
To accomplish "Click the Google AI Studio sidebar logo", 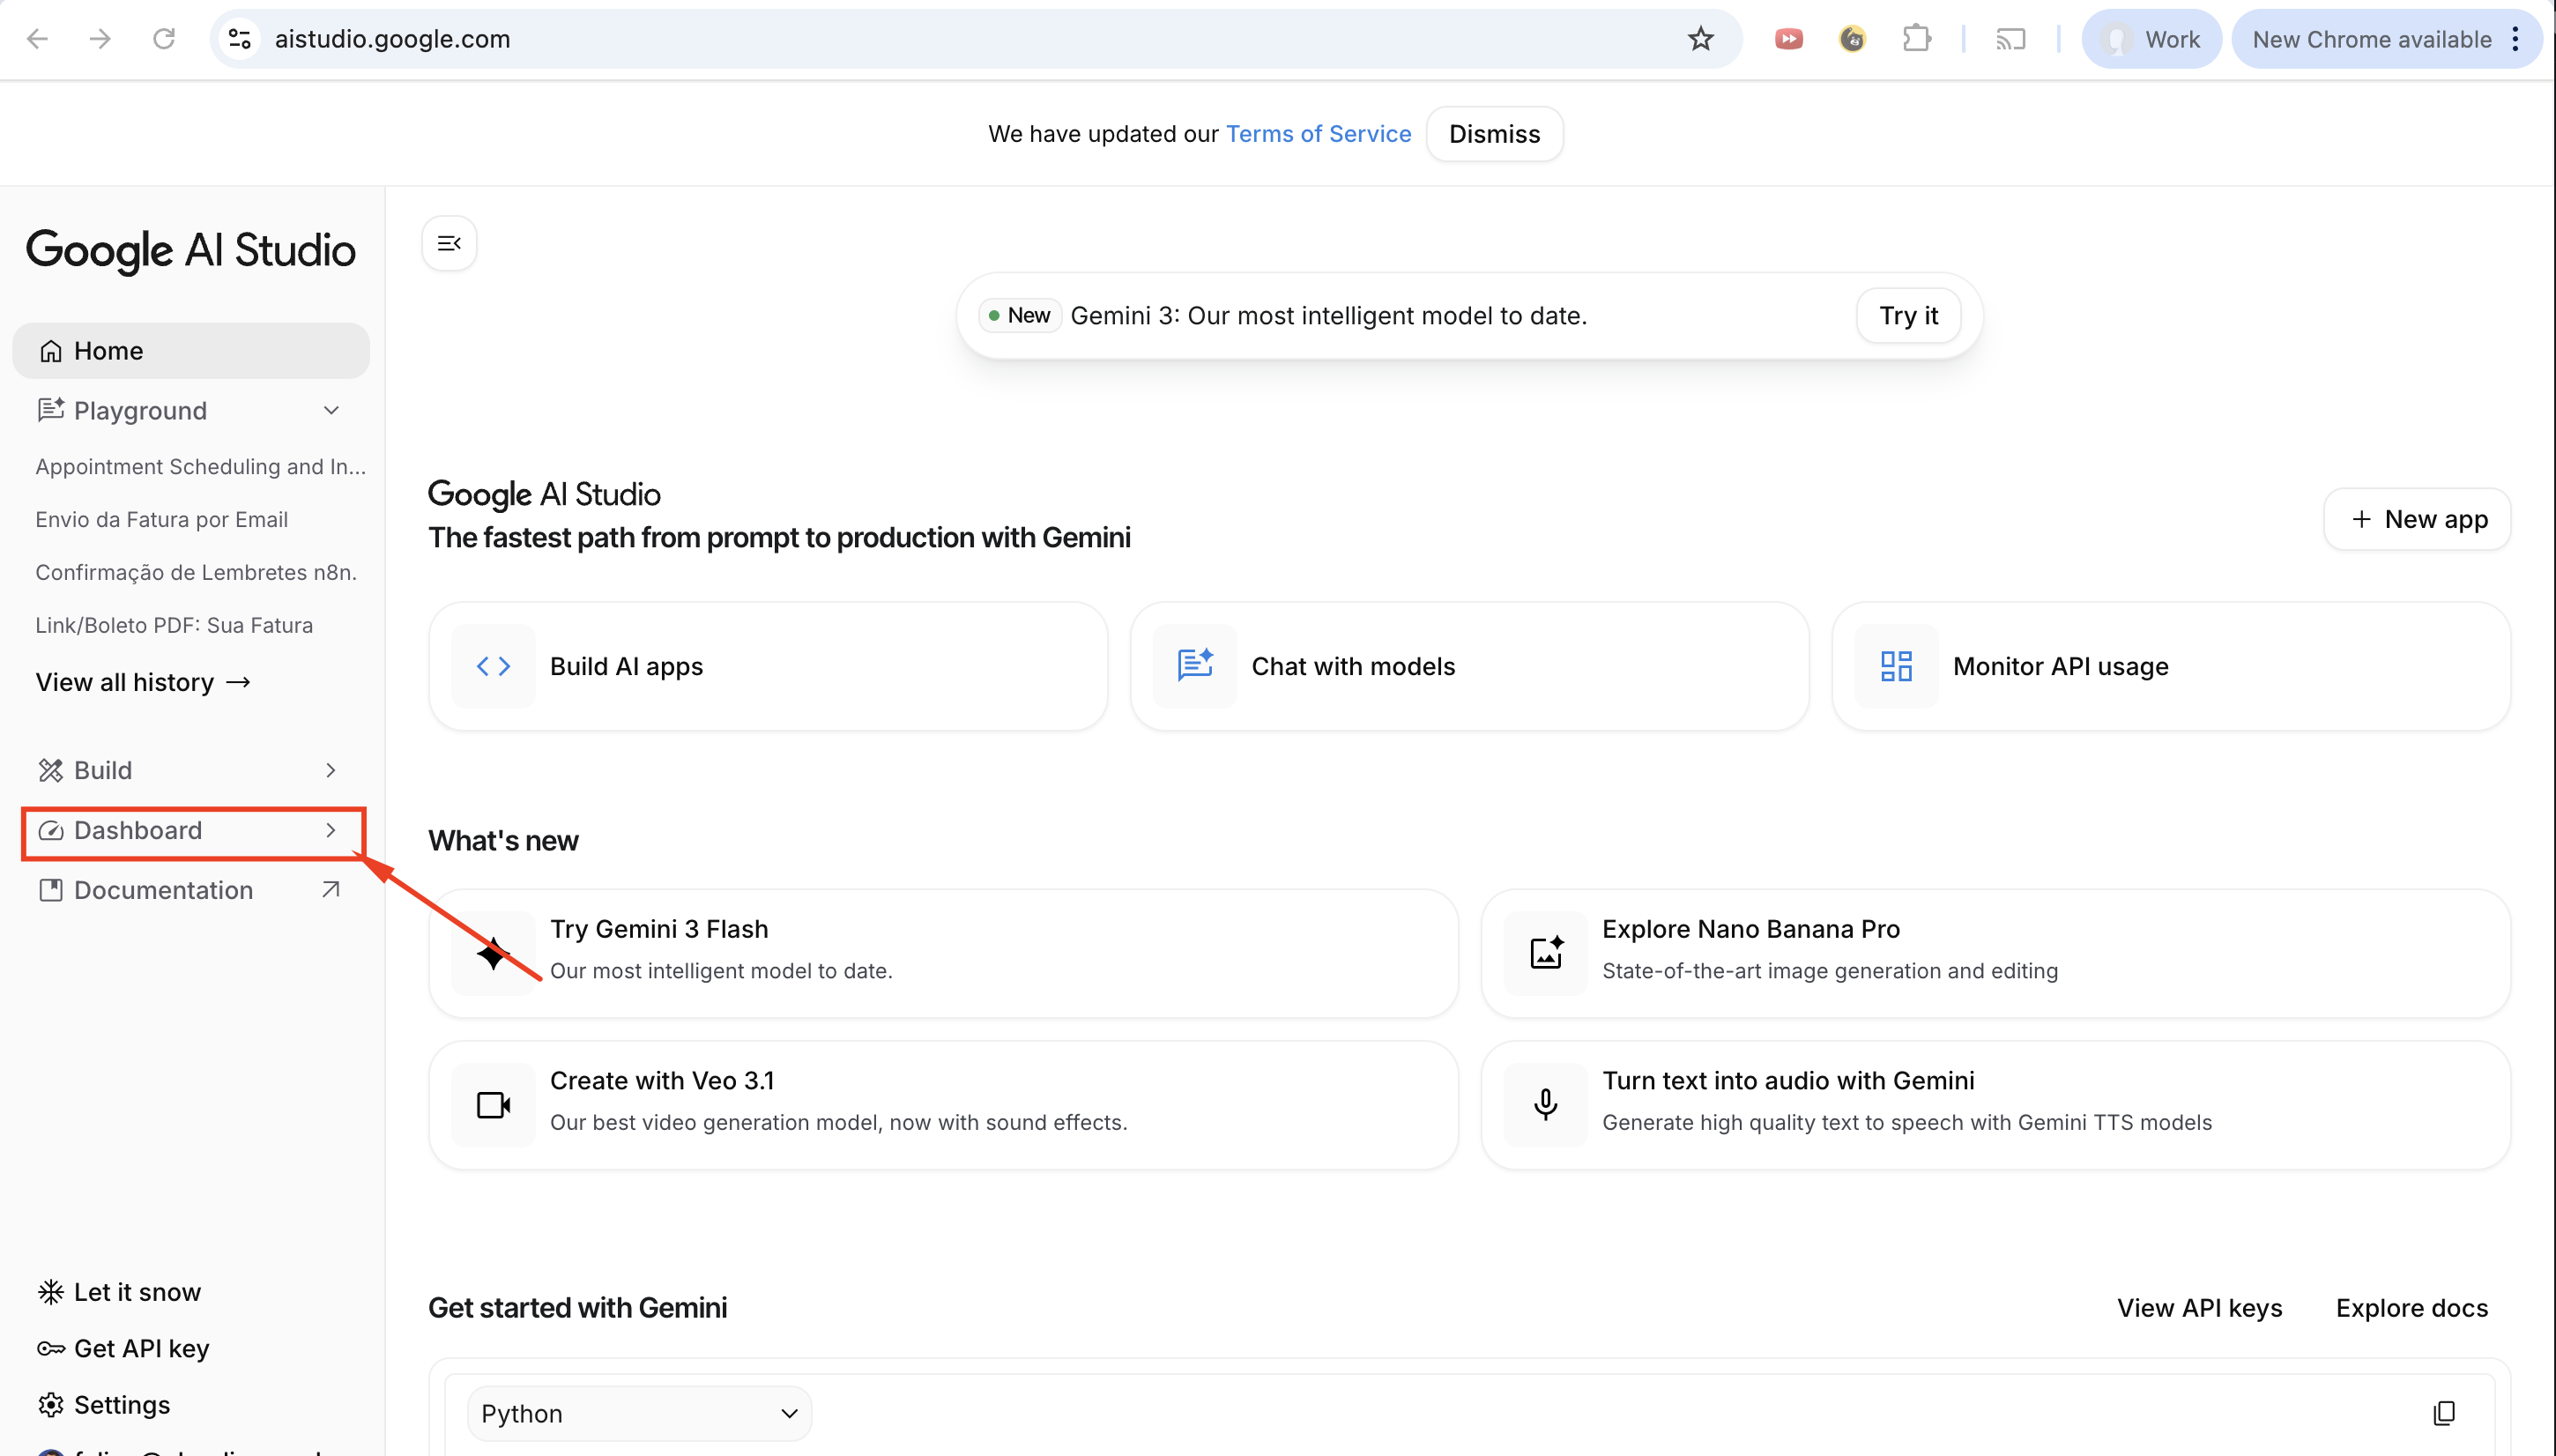I will click(x=190, y=250).
